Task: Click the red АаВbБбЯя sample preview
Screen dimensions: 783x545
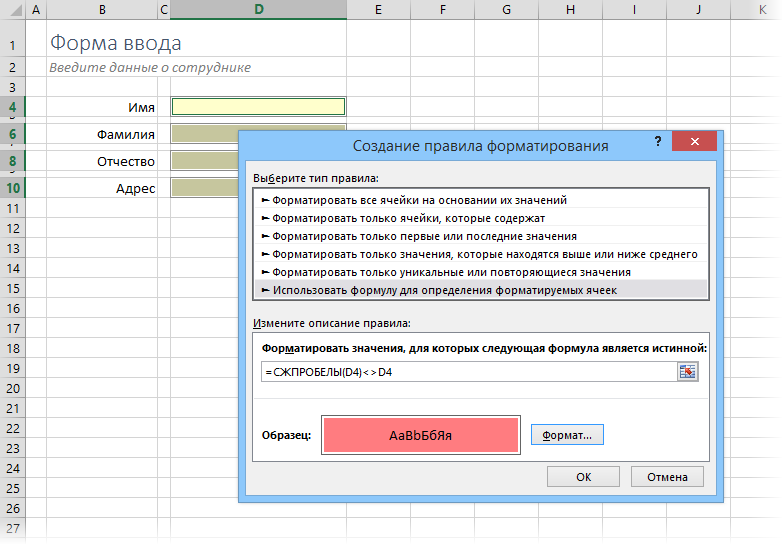Action: pos(420,435)
